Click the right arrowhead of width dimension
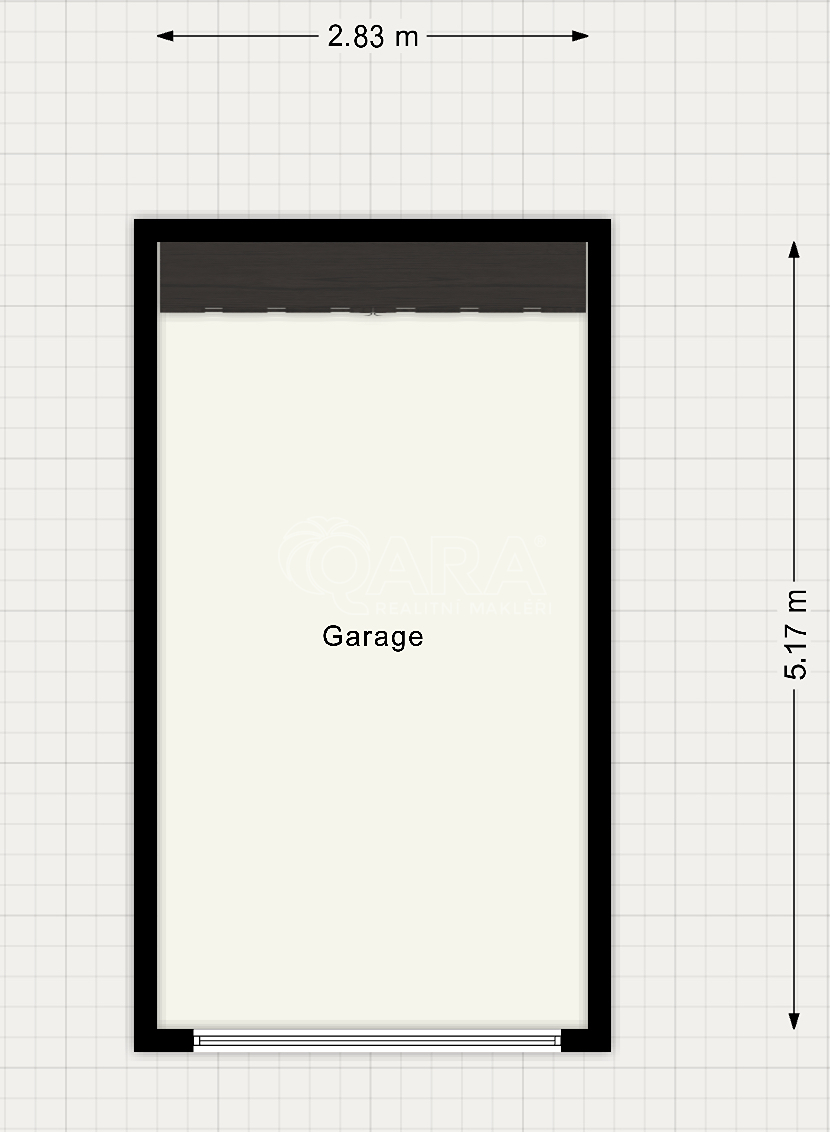The width and height of the screenshot is (830, 1132). pos(580,36)
